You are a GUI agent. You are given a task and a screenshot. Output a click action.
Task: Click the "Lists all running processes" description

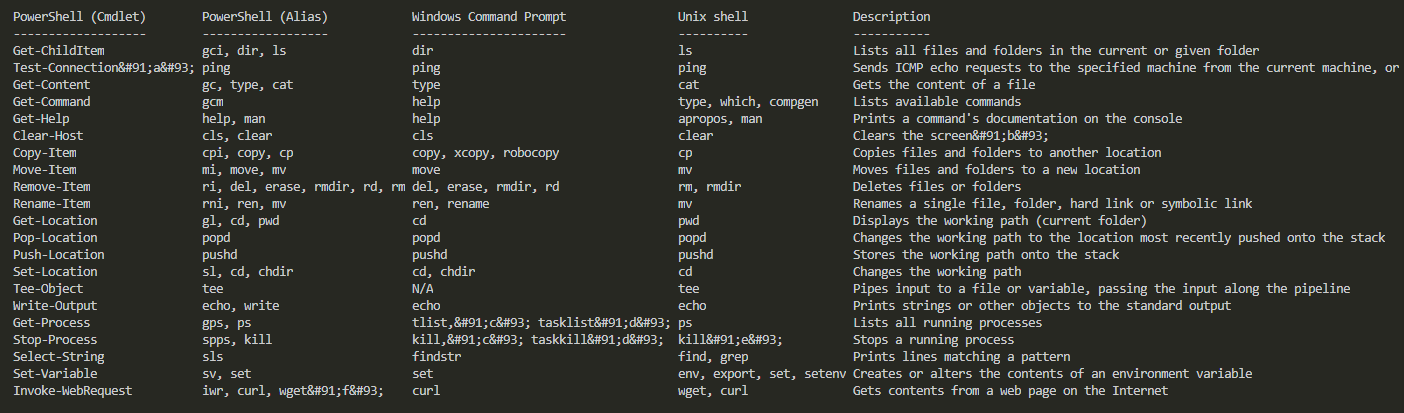pos(947,322)
